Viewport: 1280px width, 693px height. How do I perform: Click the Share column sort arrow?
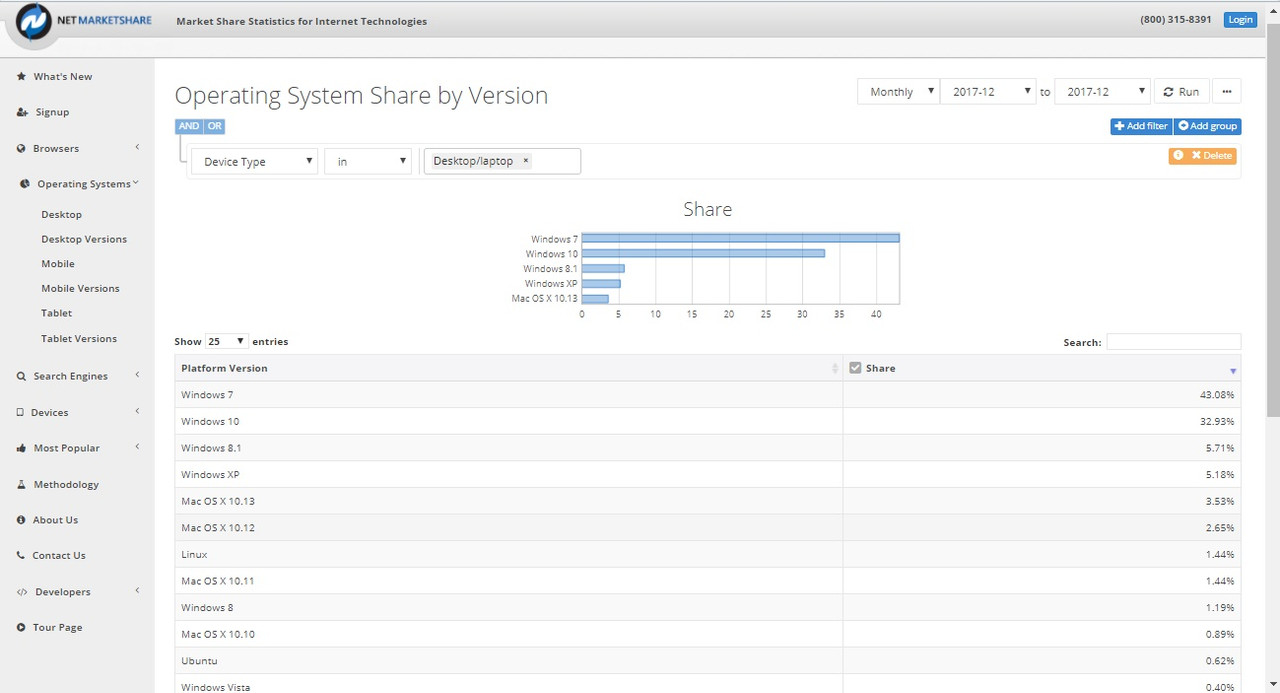tap(1233, 371)
